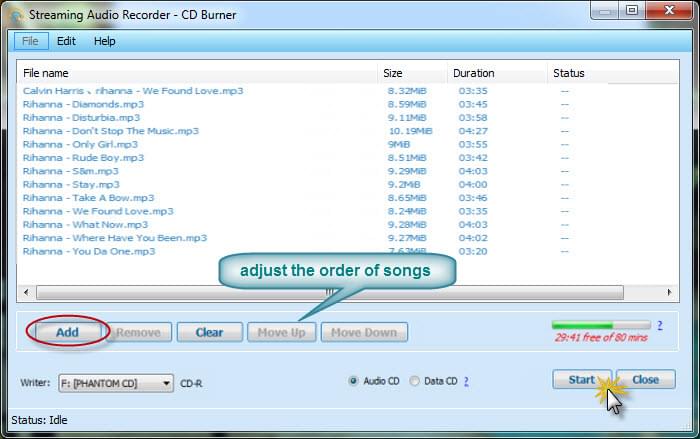Move the selected song up
Image resolution: width=700 pixels, height=439 pixels.
tap(282, 332)
